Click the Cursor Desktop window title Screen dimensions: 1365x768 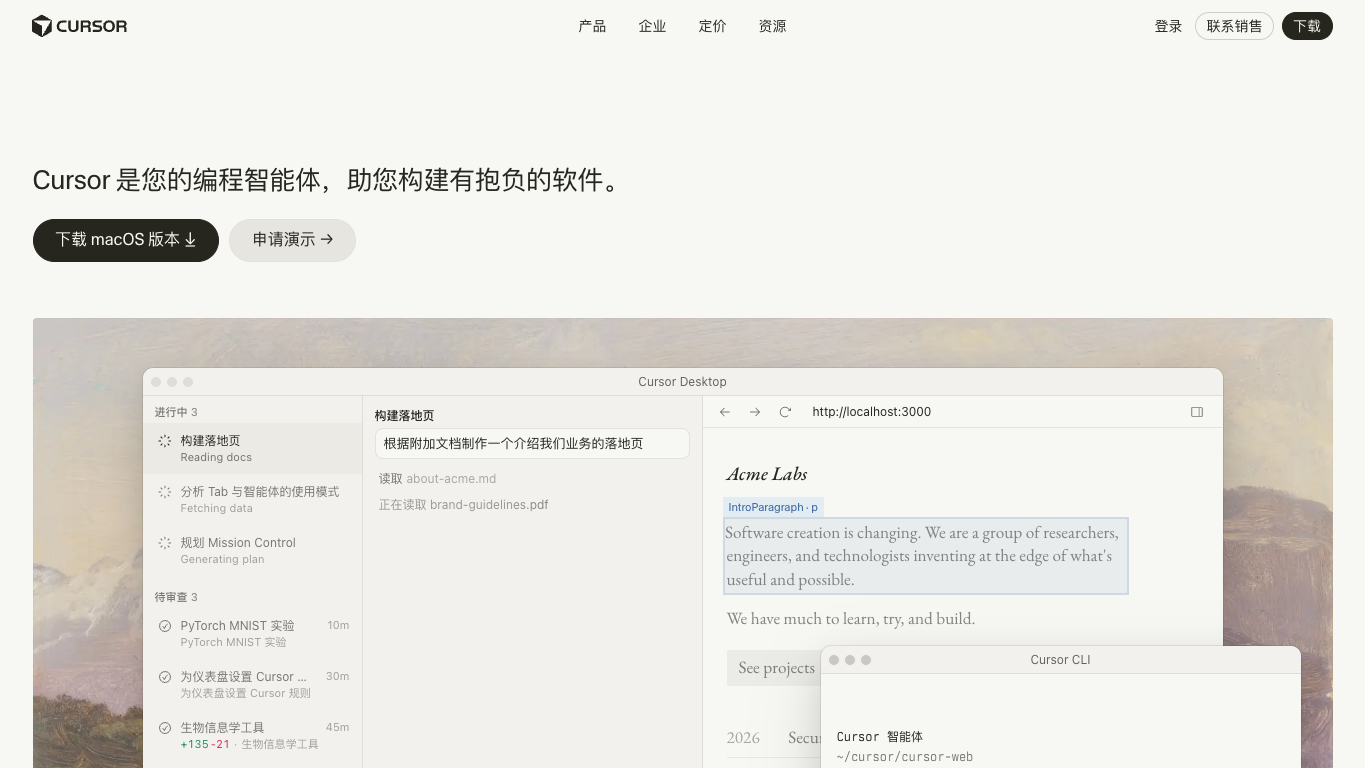click(x=683, y=382)
